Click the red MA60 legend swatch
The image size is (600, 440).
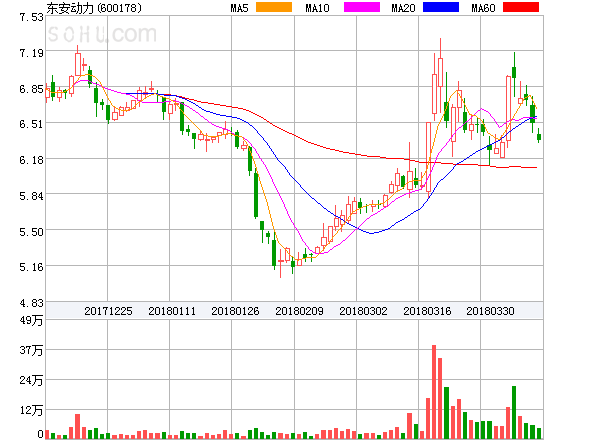pyautogui.click(x=521, y=7)
